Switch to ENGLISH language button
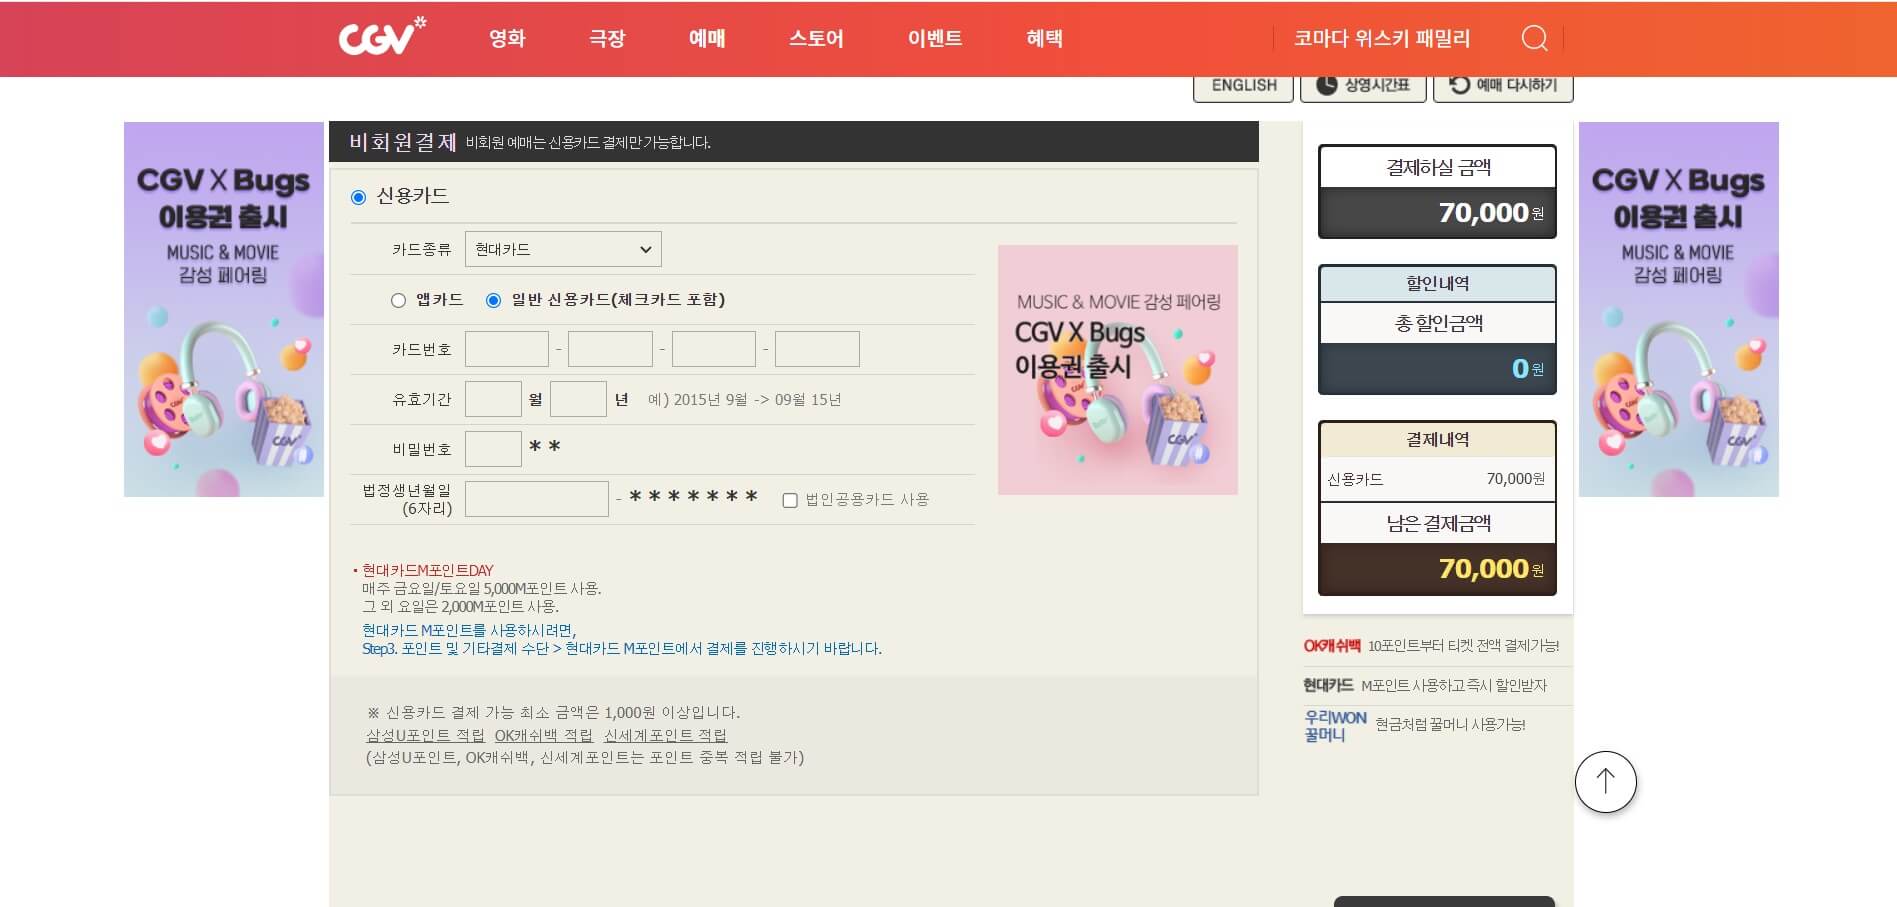Viewport: 1897px width, 907px height. click(1244, 86)
